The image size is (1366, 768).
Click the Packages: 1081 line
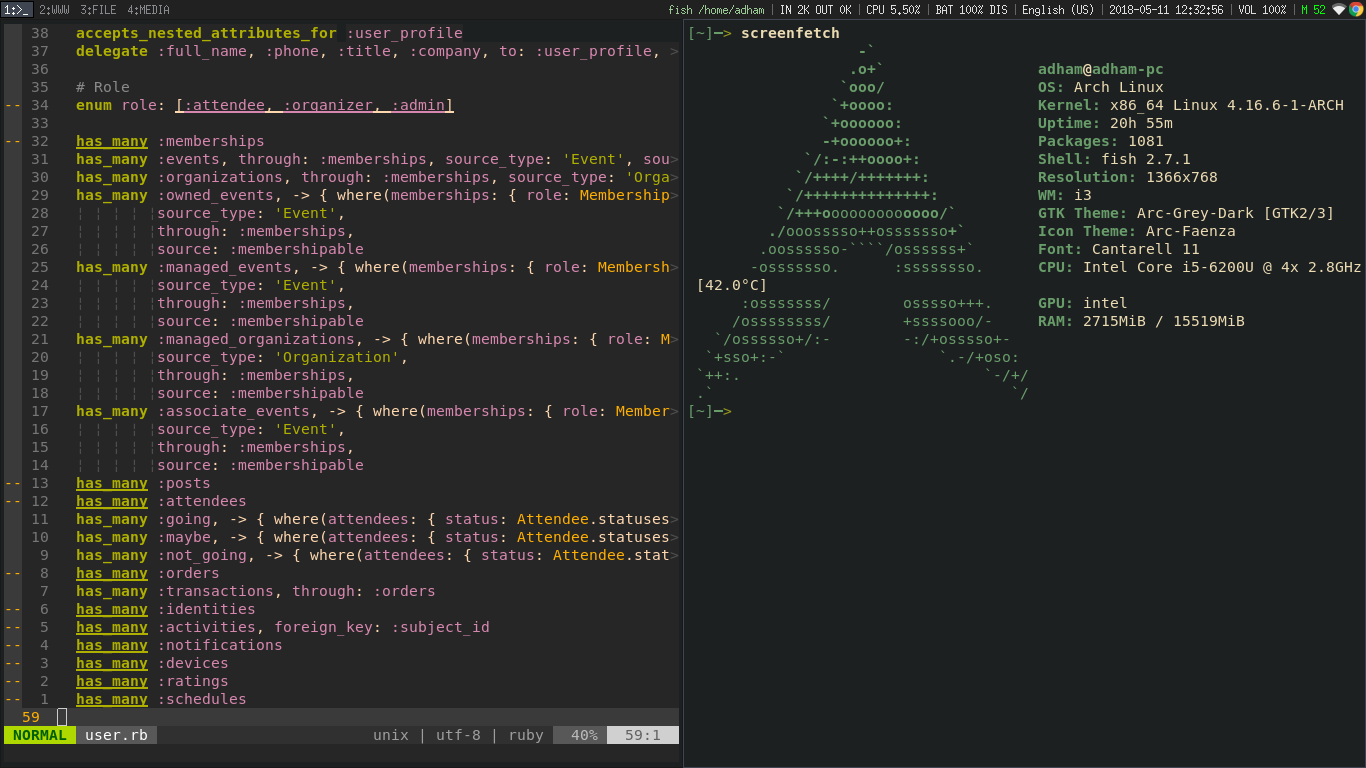coord(1101,141)
